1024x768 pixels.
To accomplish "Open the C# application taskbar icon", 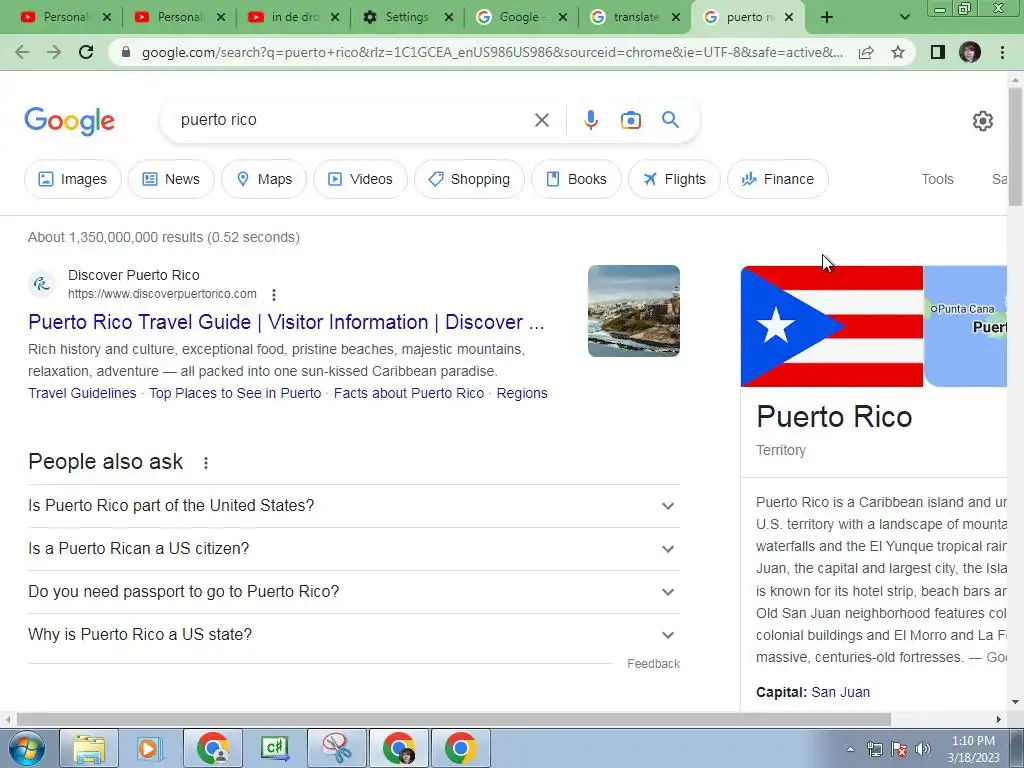I will pos(275,748).
